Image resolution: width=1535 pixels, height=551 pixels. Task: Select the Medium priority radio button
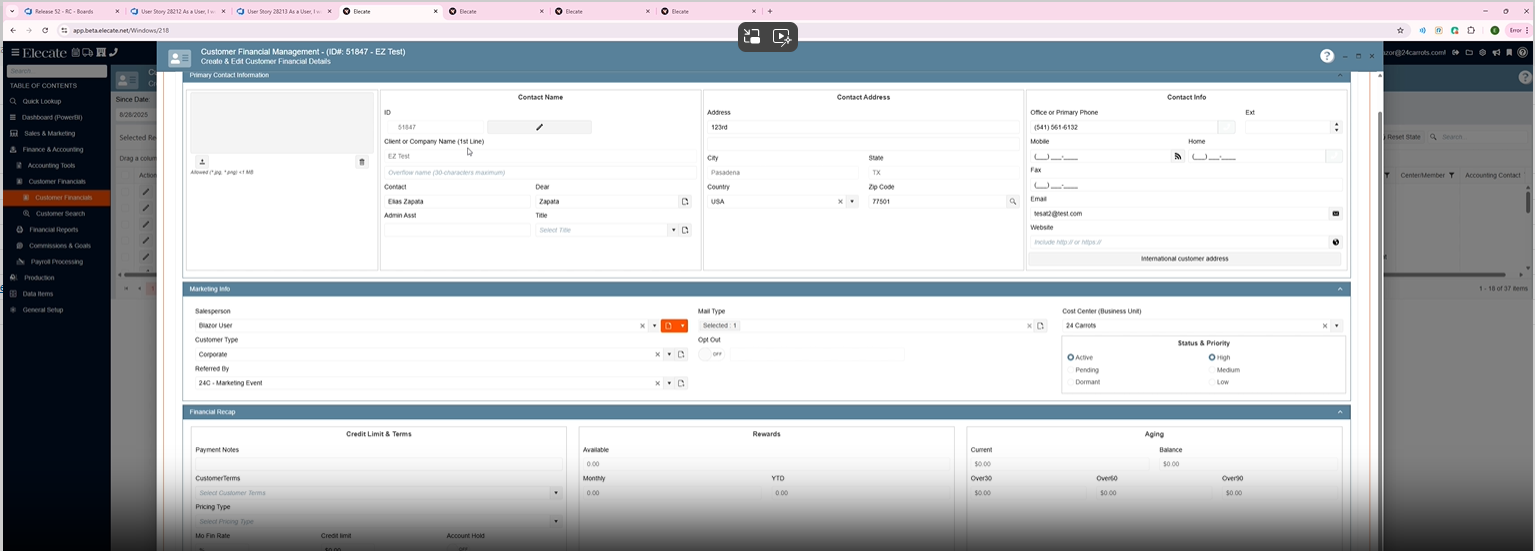tap(1212, 370)
